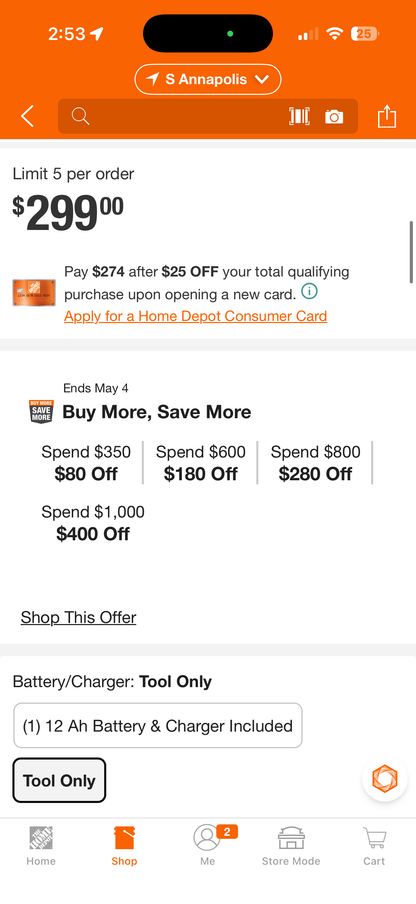Tap the search magnifier icon
The image size is (416, 904).
tap(81, 116)
